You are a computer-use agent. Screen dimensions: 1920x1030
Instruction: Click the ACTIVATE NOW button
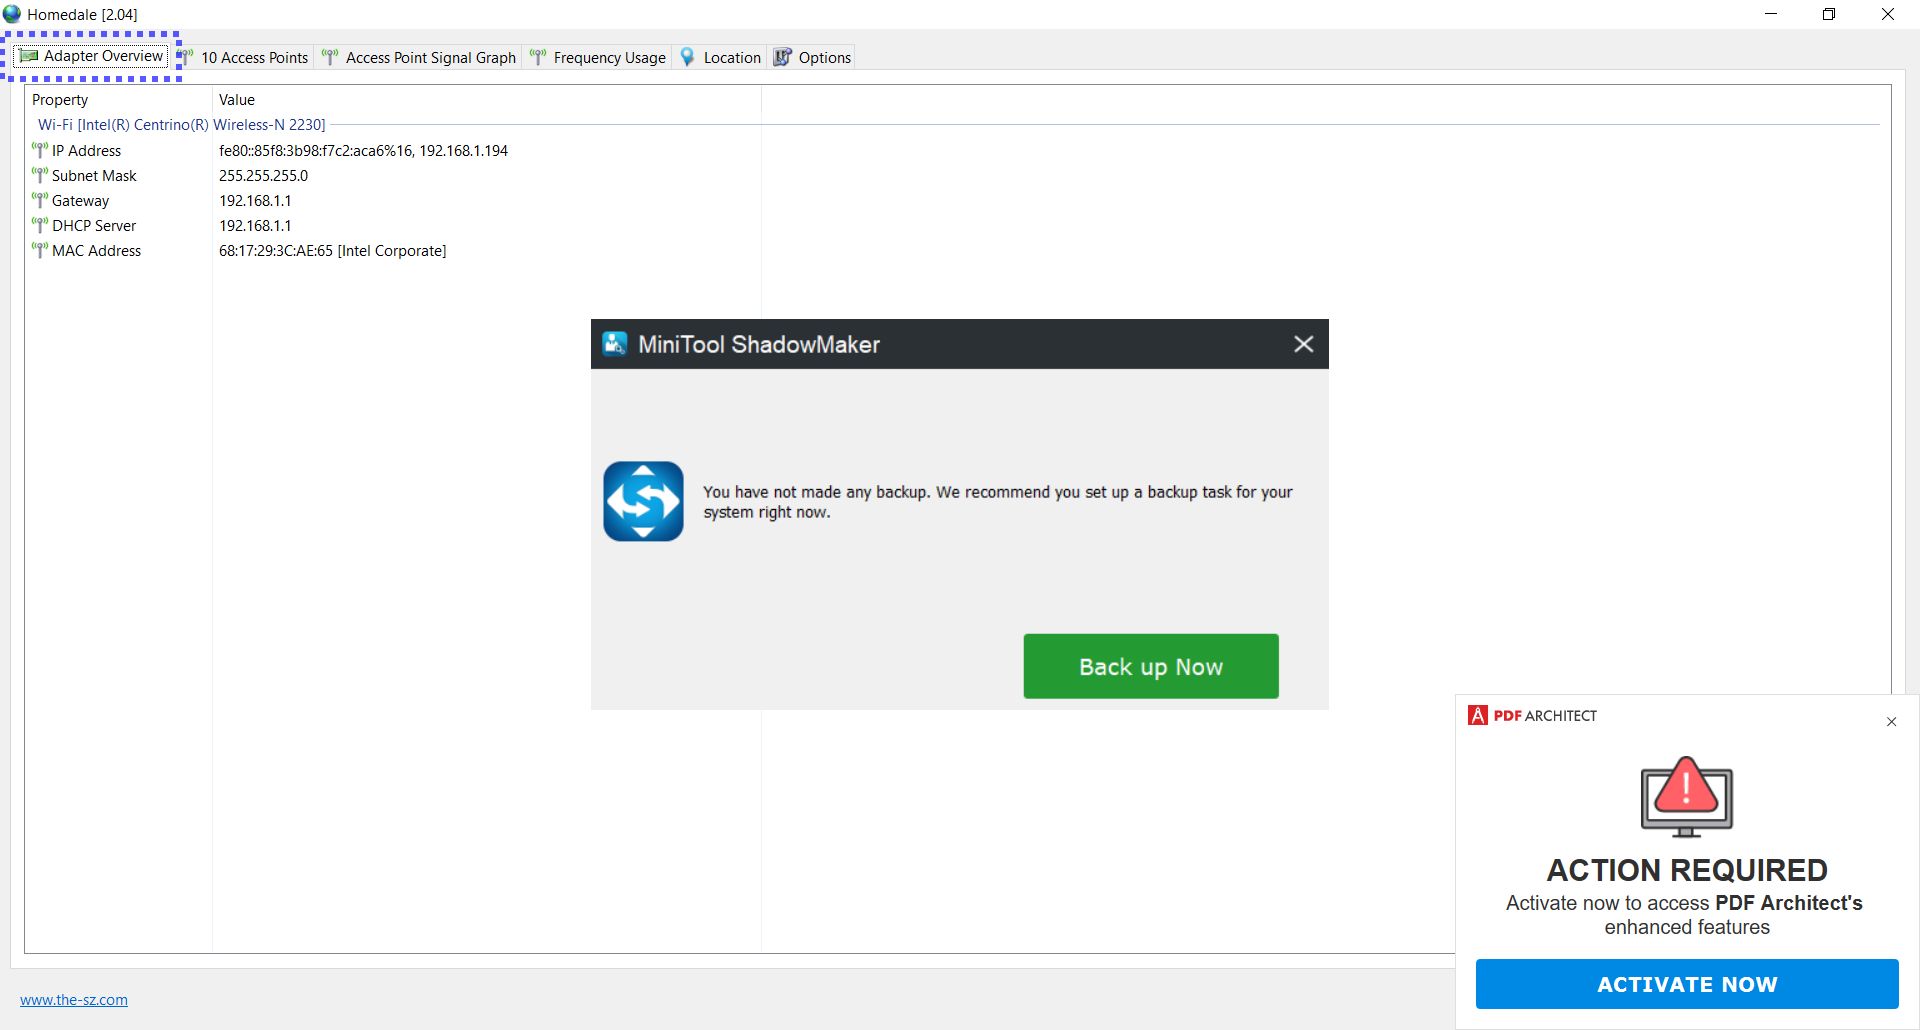(1687, 984)
